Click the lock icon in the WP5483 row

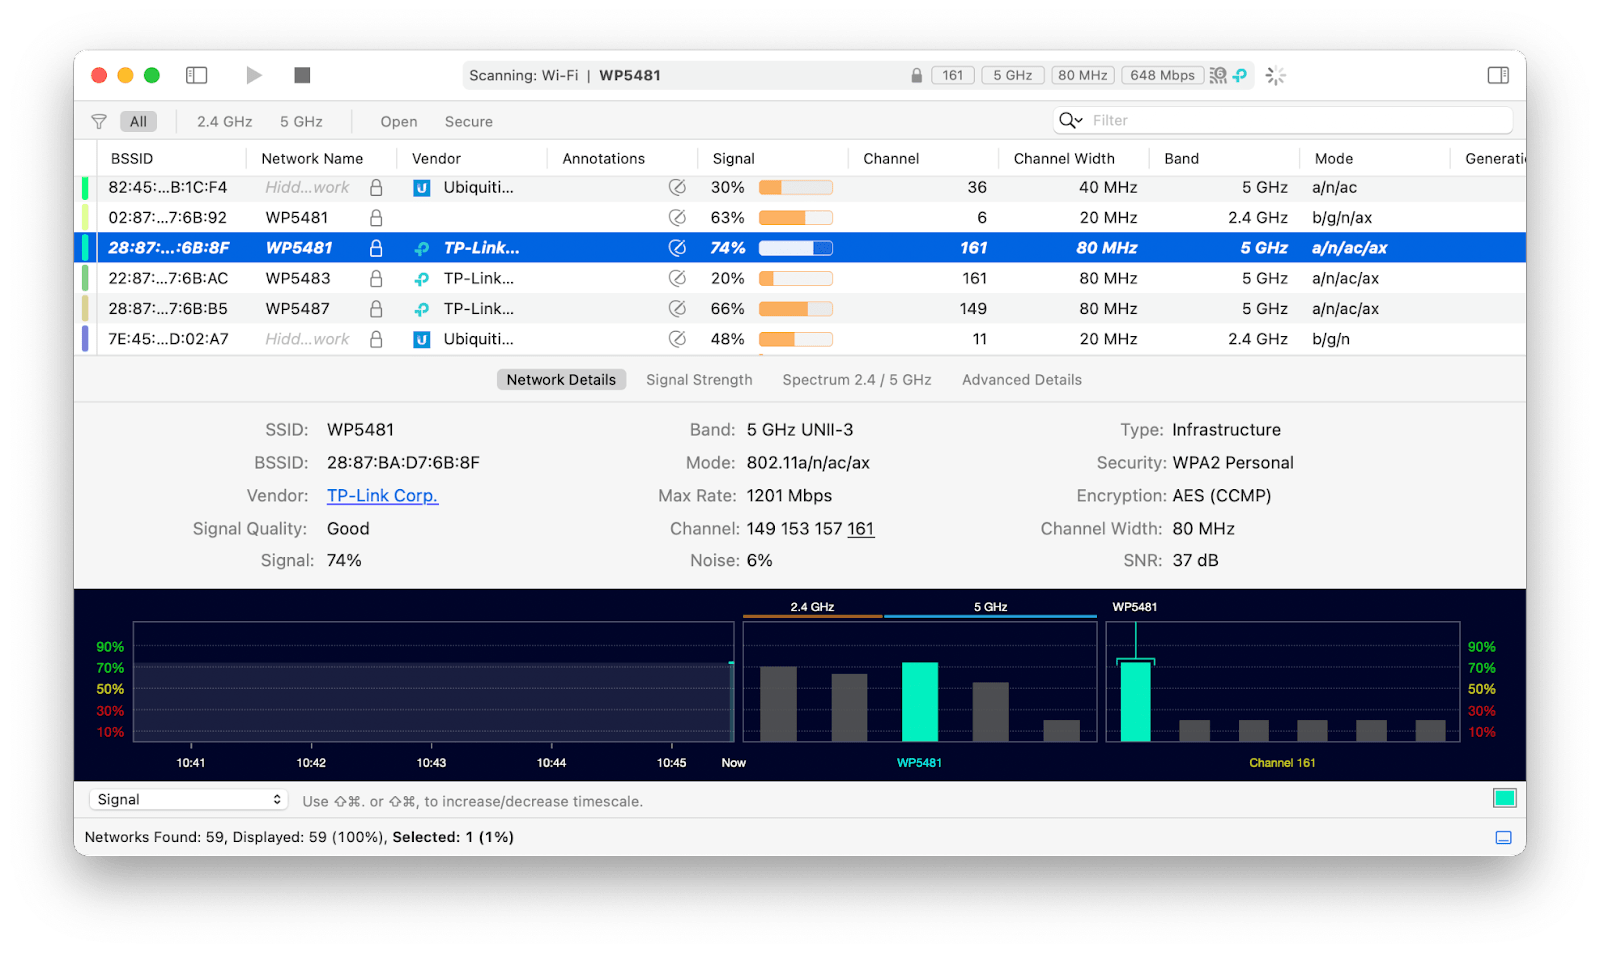[x=376, y=278]
